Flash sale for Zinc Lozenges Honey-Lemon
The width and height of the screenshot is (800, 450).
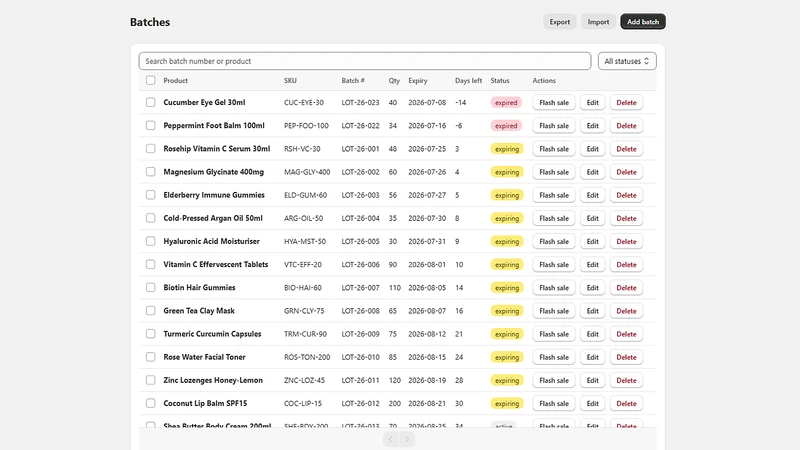(554, 380)
